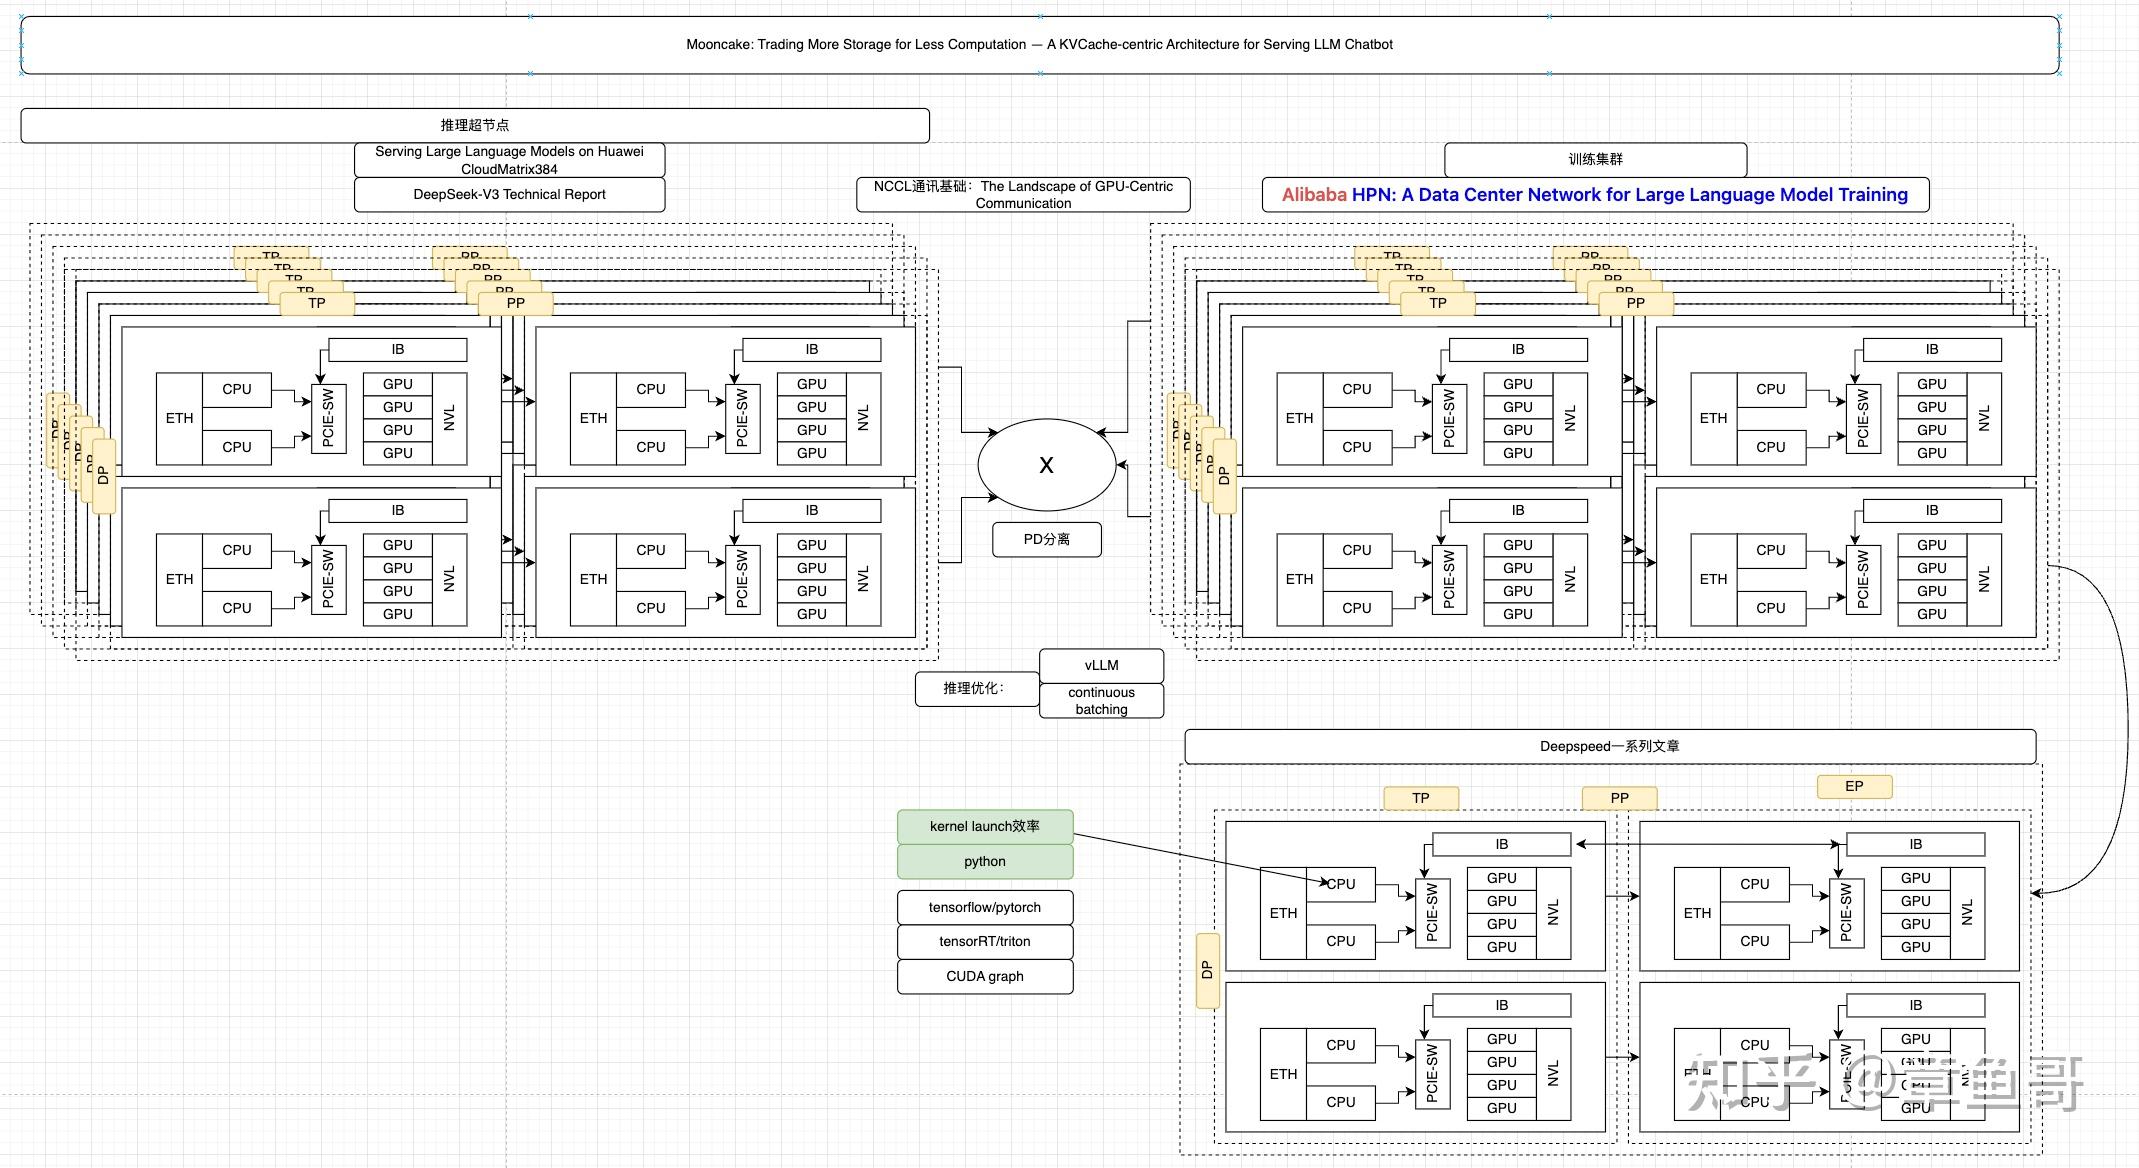Open the Alibaba HPN paper title
Image resolution: width=2139 pixels, height=1168 pixels.
point(1595,194)
